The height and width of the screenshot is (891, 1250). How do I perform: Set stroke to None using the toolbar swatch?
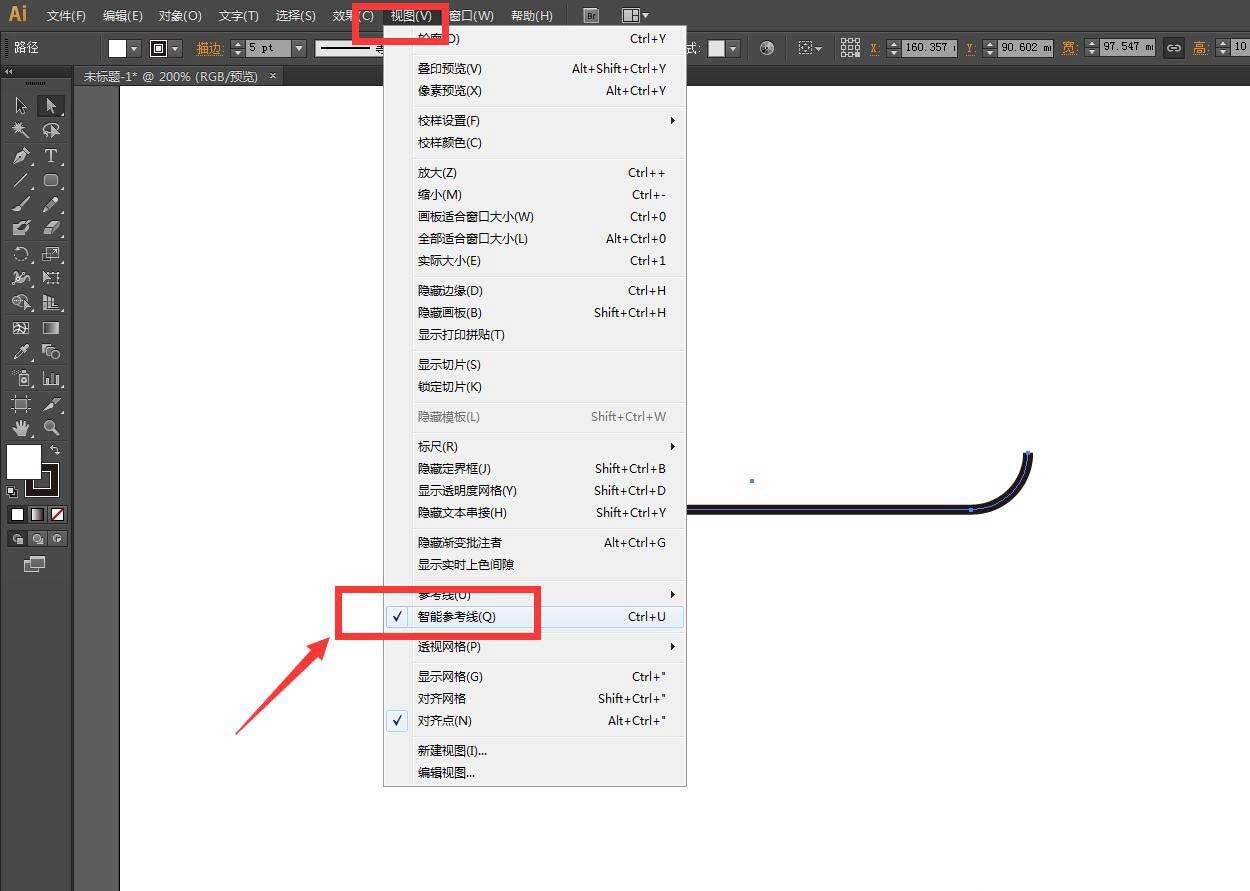click(x=57, y=514)
